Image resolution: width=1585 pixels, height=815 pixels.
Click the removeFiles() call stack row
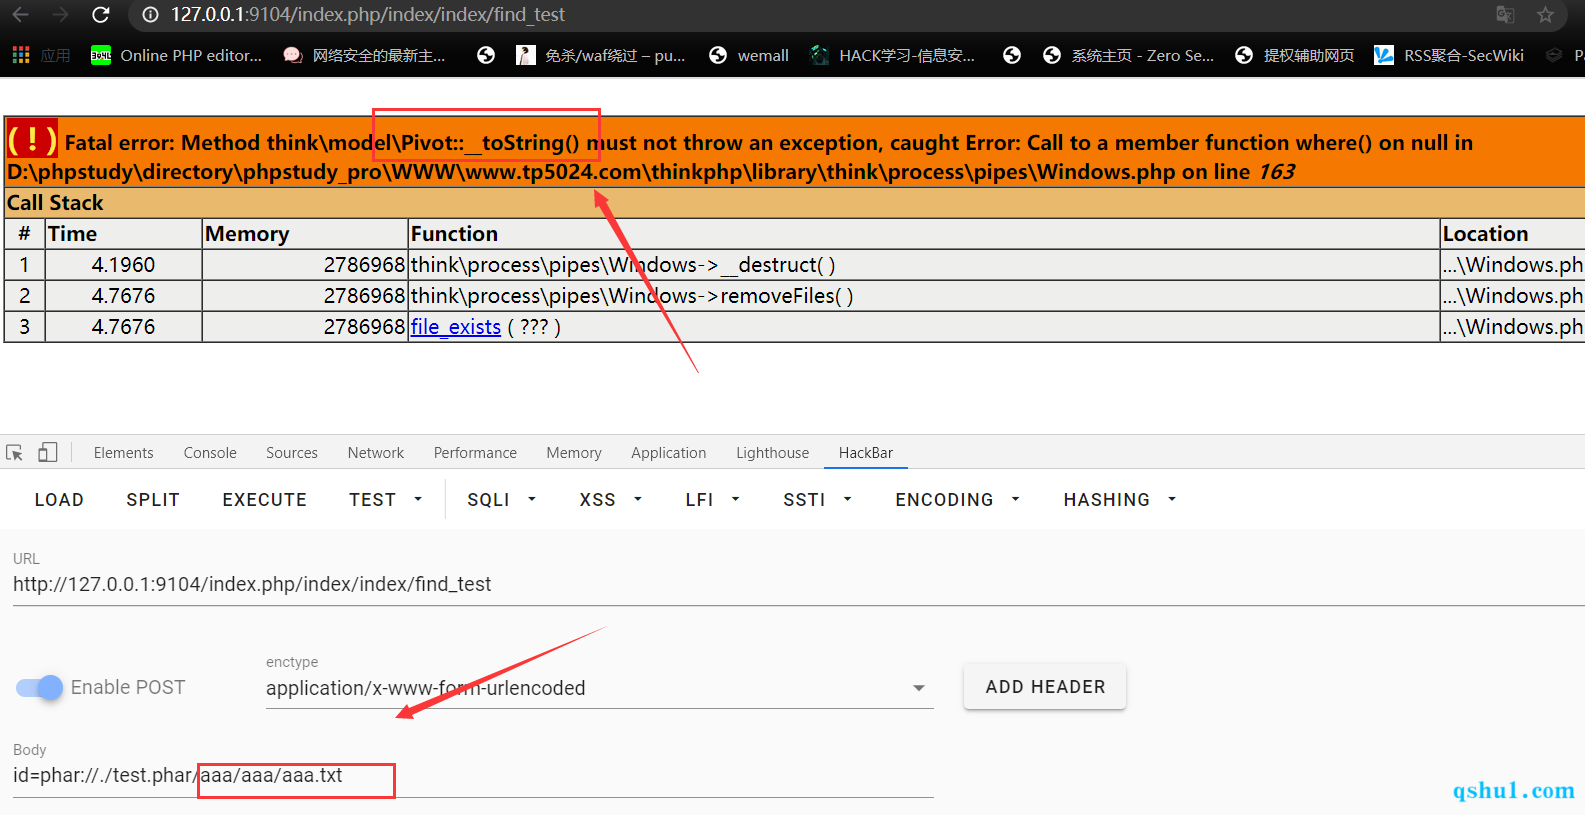794,296
